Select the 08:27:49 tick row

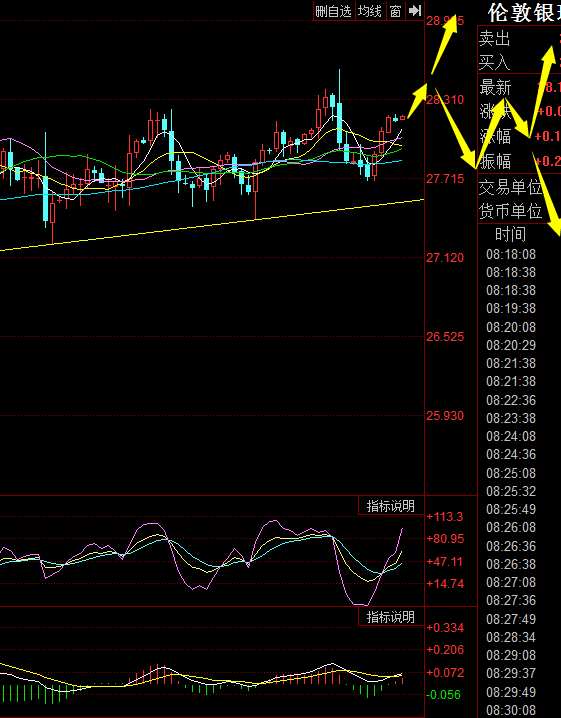(x=511, y=619)
